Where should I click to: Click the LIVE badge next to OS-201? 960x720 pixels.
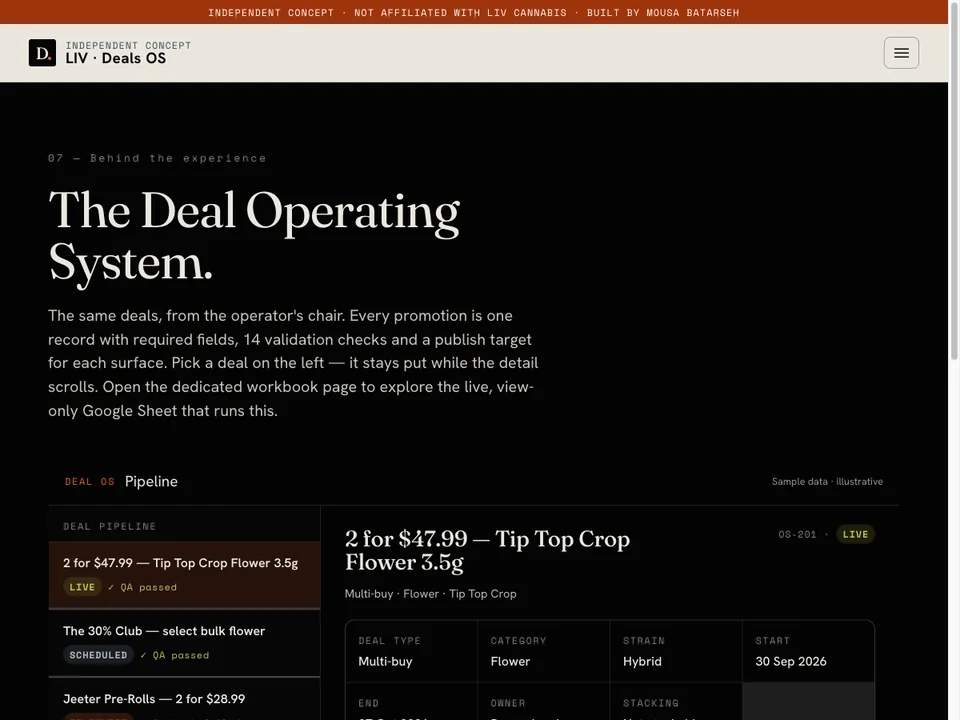[855, 534]
